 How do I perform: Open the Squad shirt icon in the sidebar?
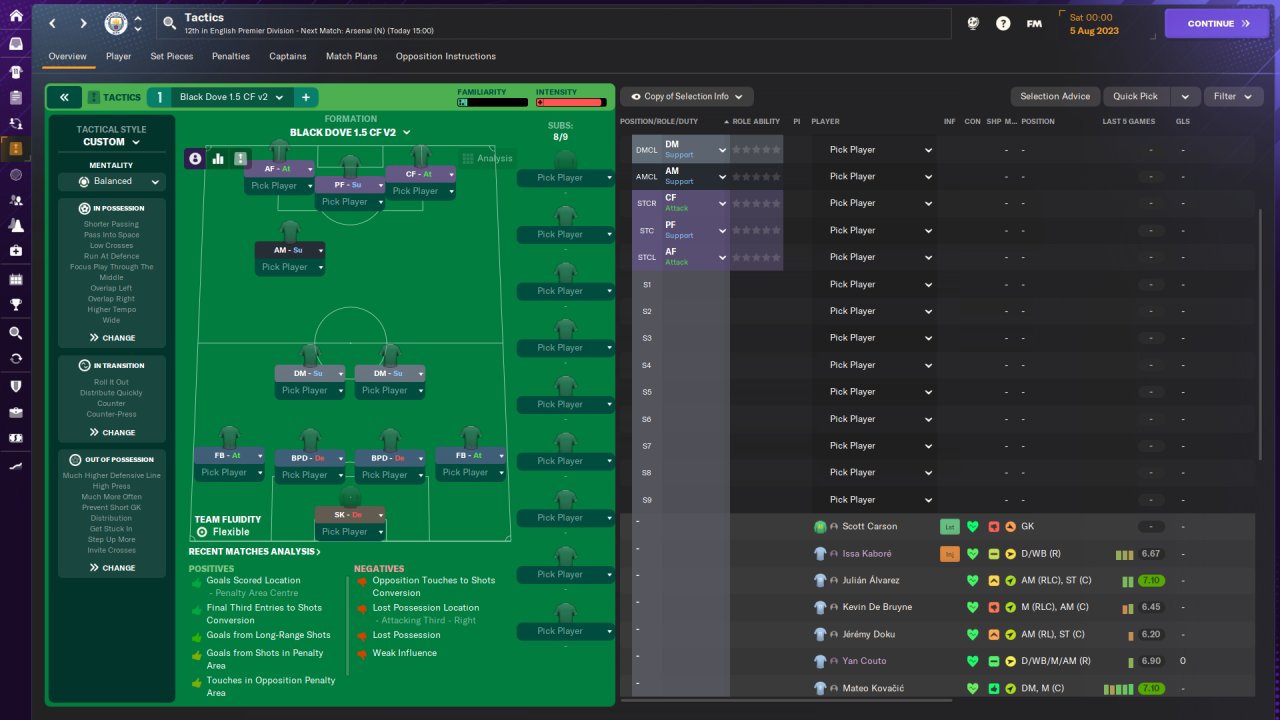(16, 72)
